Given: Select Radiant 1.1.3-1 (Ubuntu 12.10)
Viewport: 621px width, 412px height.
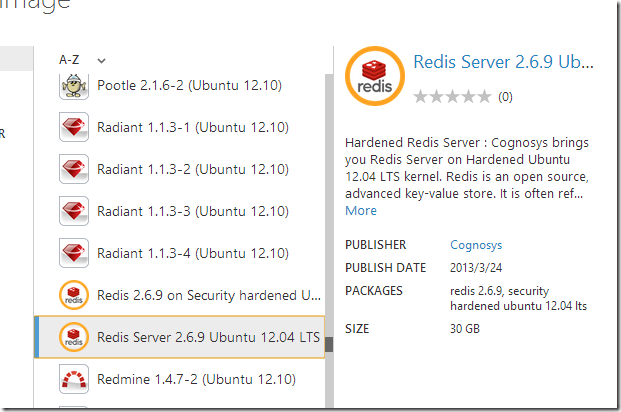Looking at the screenshot, I should pos(193,128).
